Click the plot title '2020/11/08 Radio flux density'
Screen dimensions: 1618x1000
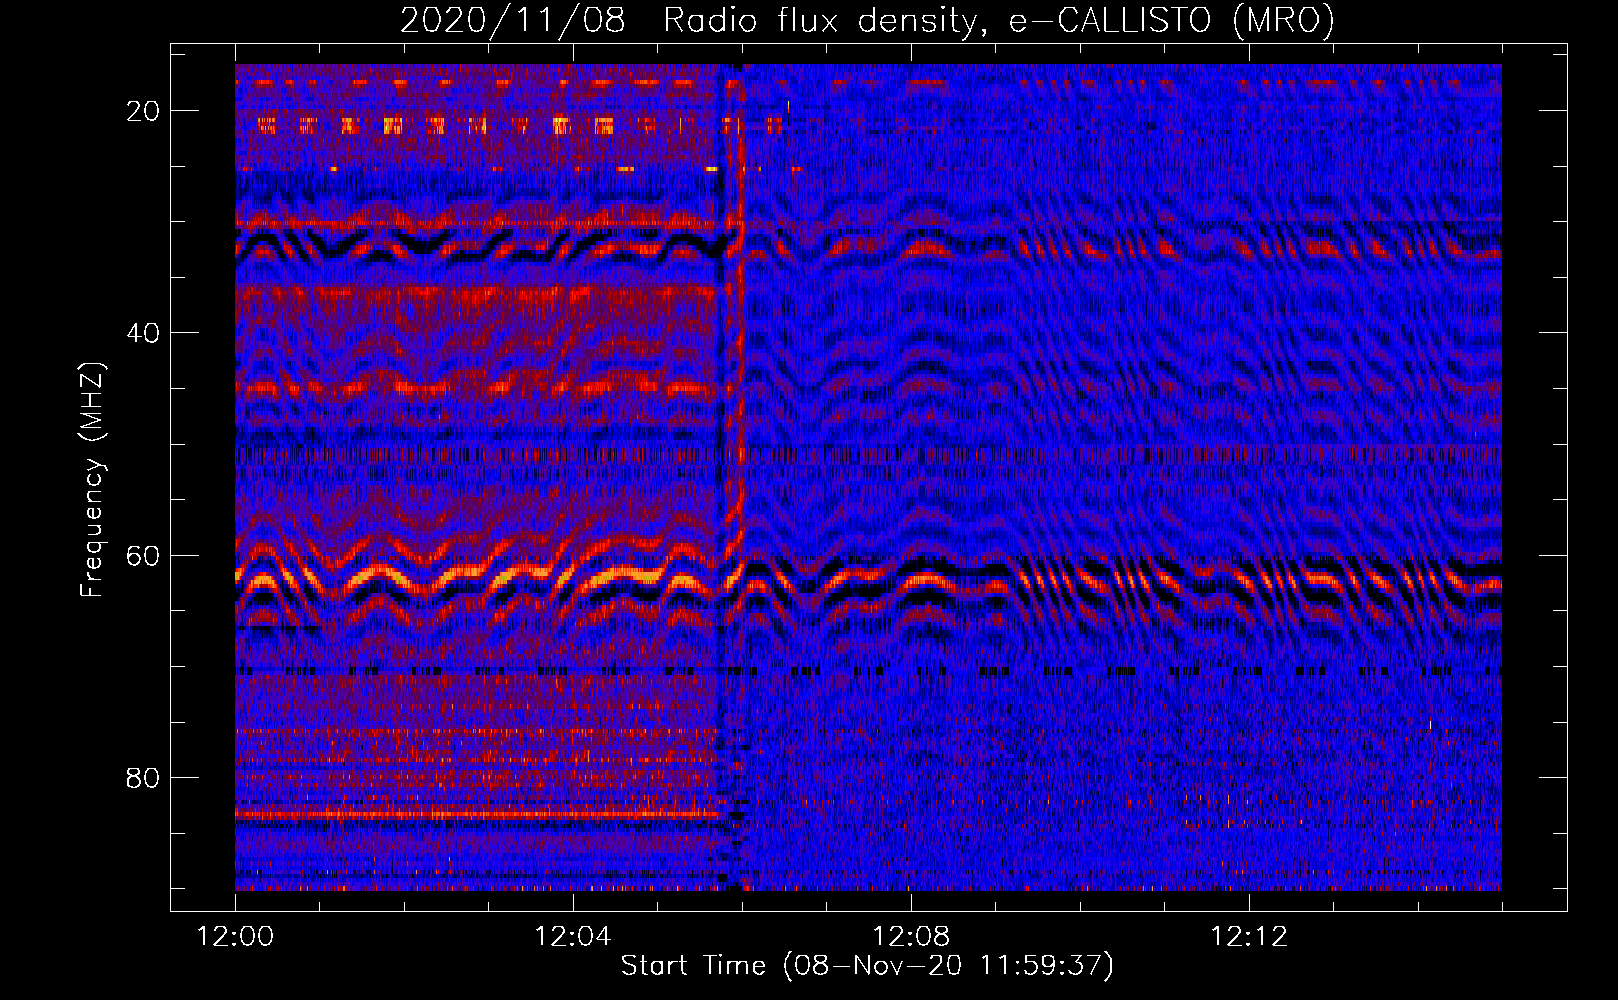(x=867, y=20)
